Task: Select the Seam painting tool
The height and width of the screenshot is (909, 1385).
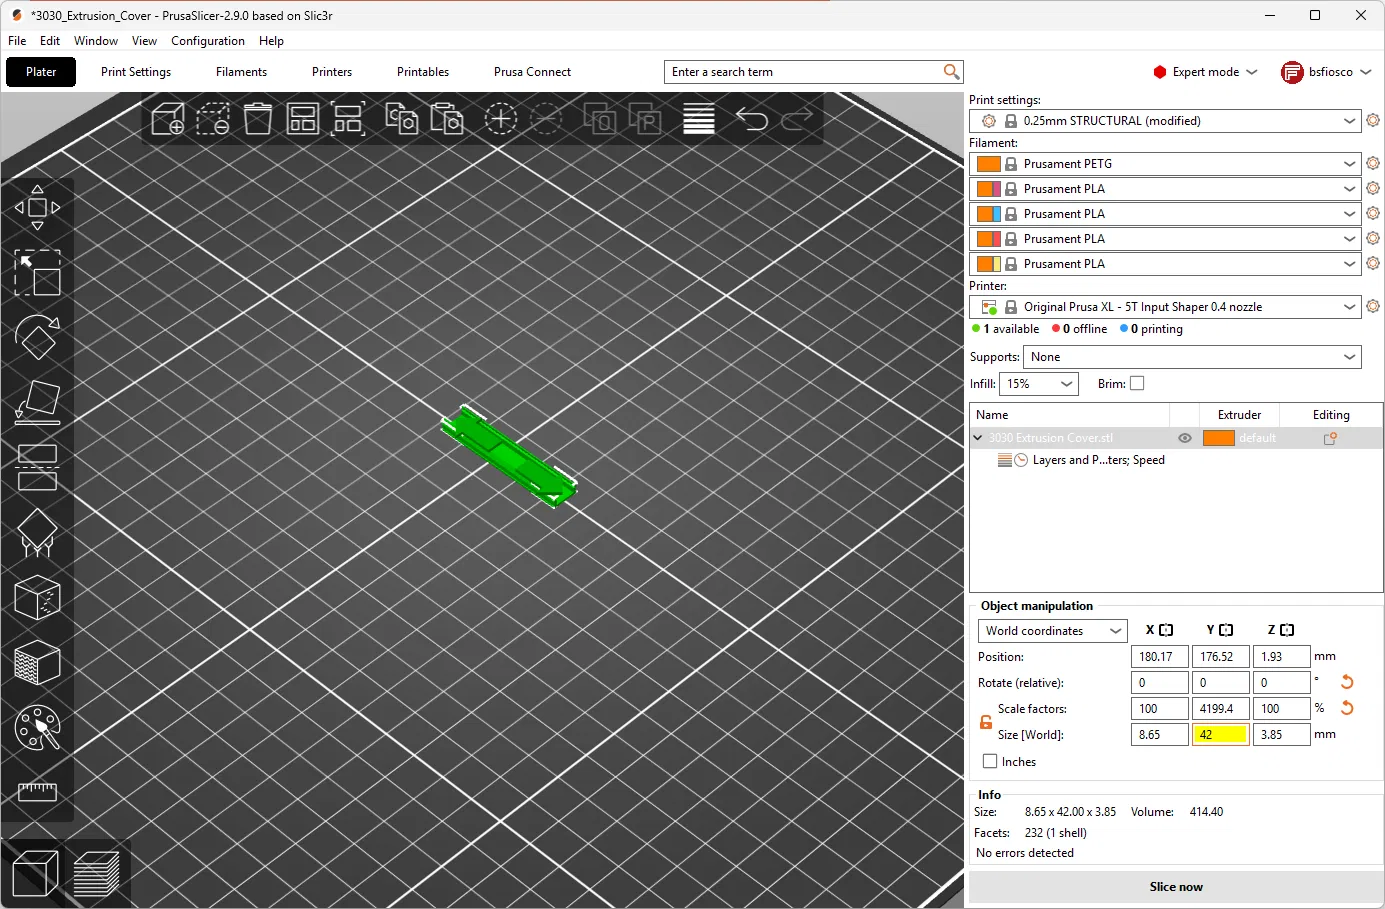Action: click(37, 598)
